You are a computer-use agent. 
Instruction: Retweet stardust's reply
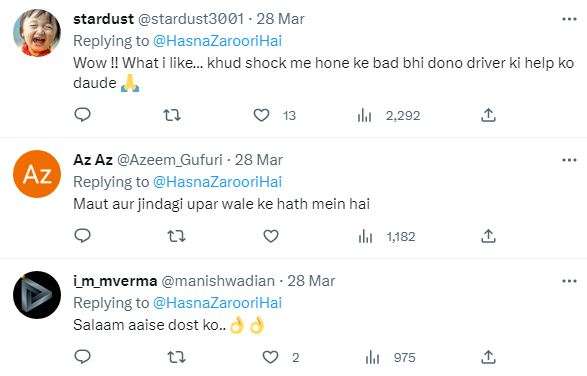(172, 115)
